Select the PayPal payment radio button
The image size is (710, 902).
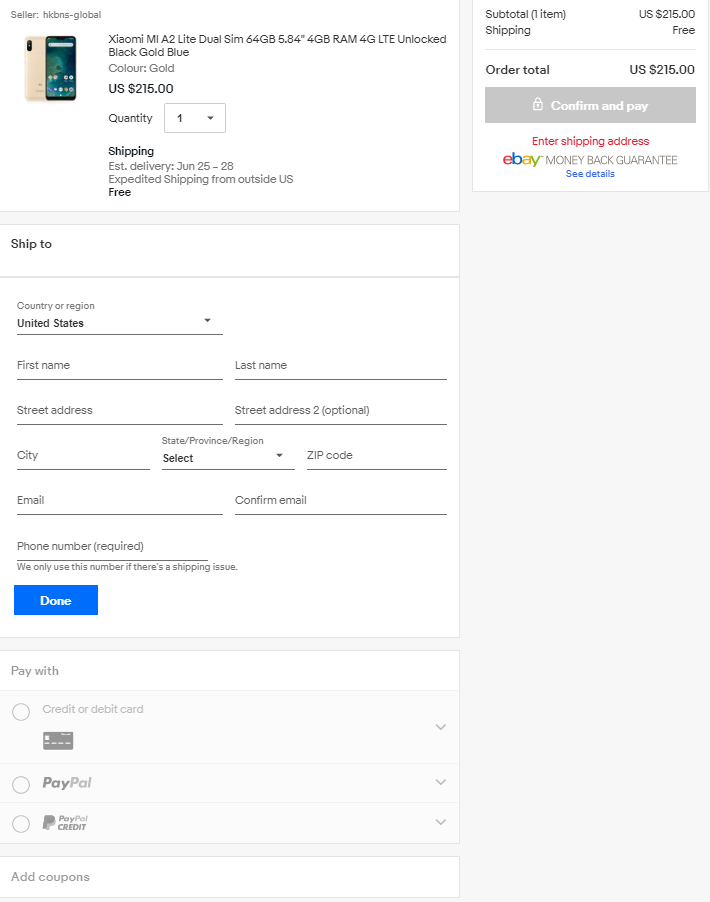click(x=21, y=785)
